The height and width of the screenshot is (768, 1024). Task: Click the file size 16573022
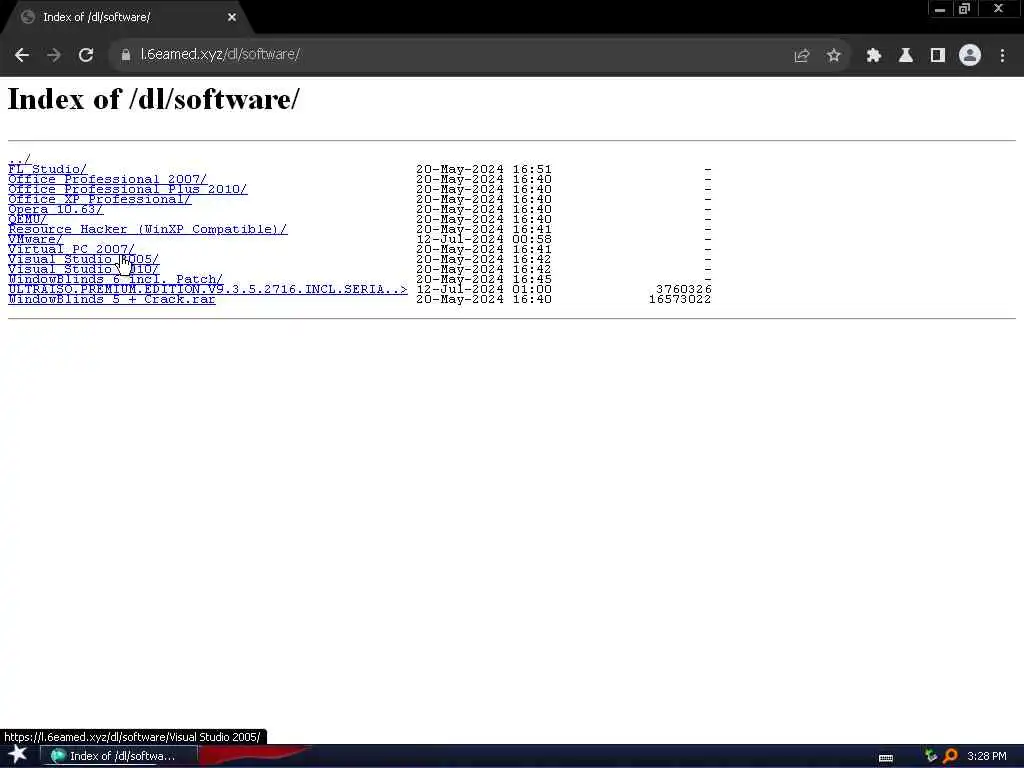pos(680,299)
